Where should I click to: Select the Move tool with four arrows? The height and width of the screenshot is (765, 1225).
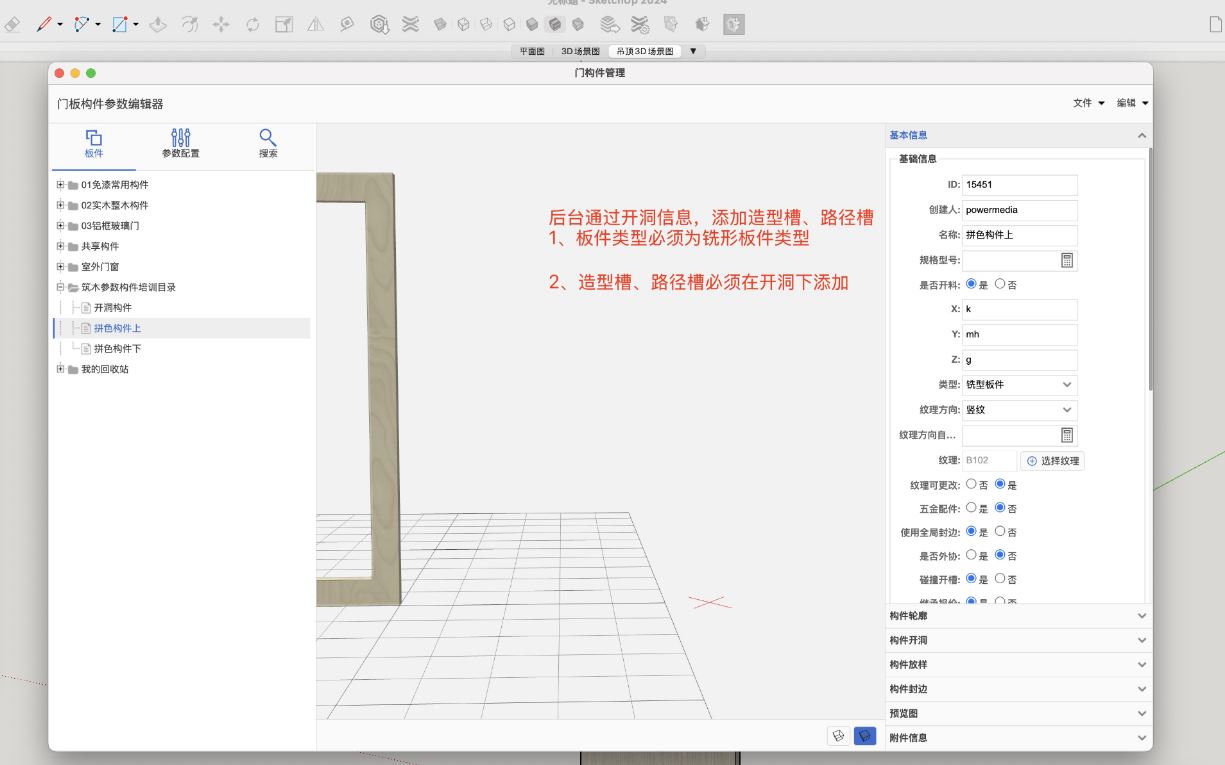point(221,24)
